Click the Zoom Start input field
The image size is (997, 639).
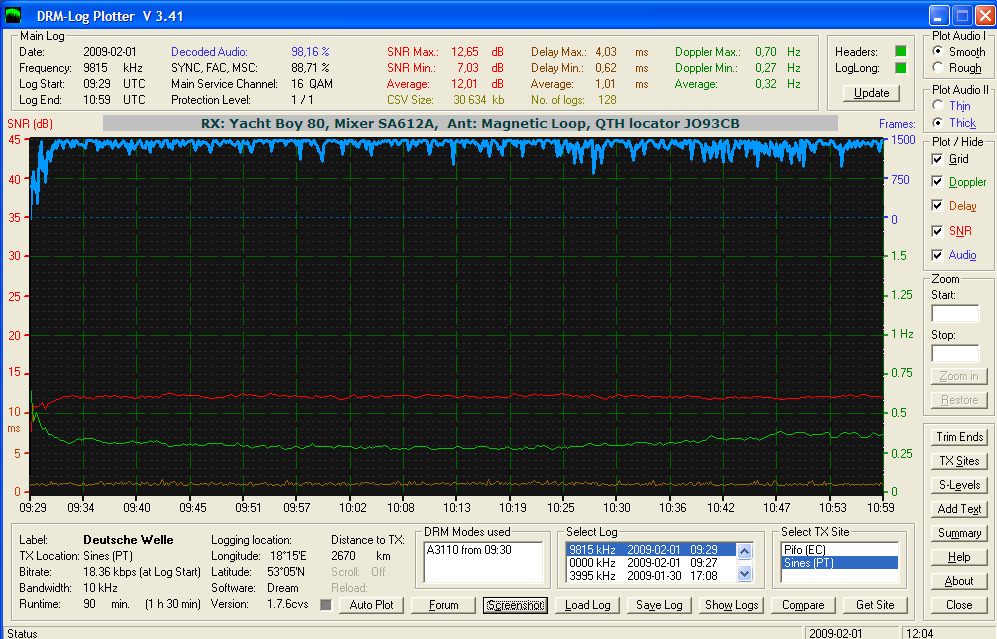(955, 313)
